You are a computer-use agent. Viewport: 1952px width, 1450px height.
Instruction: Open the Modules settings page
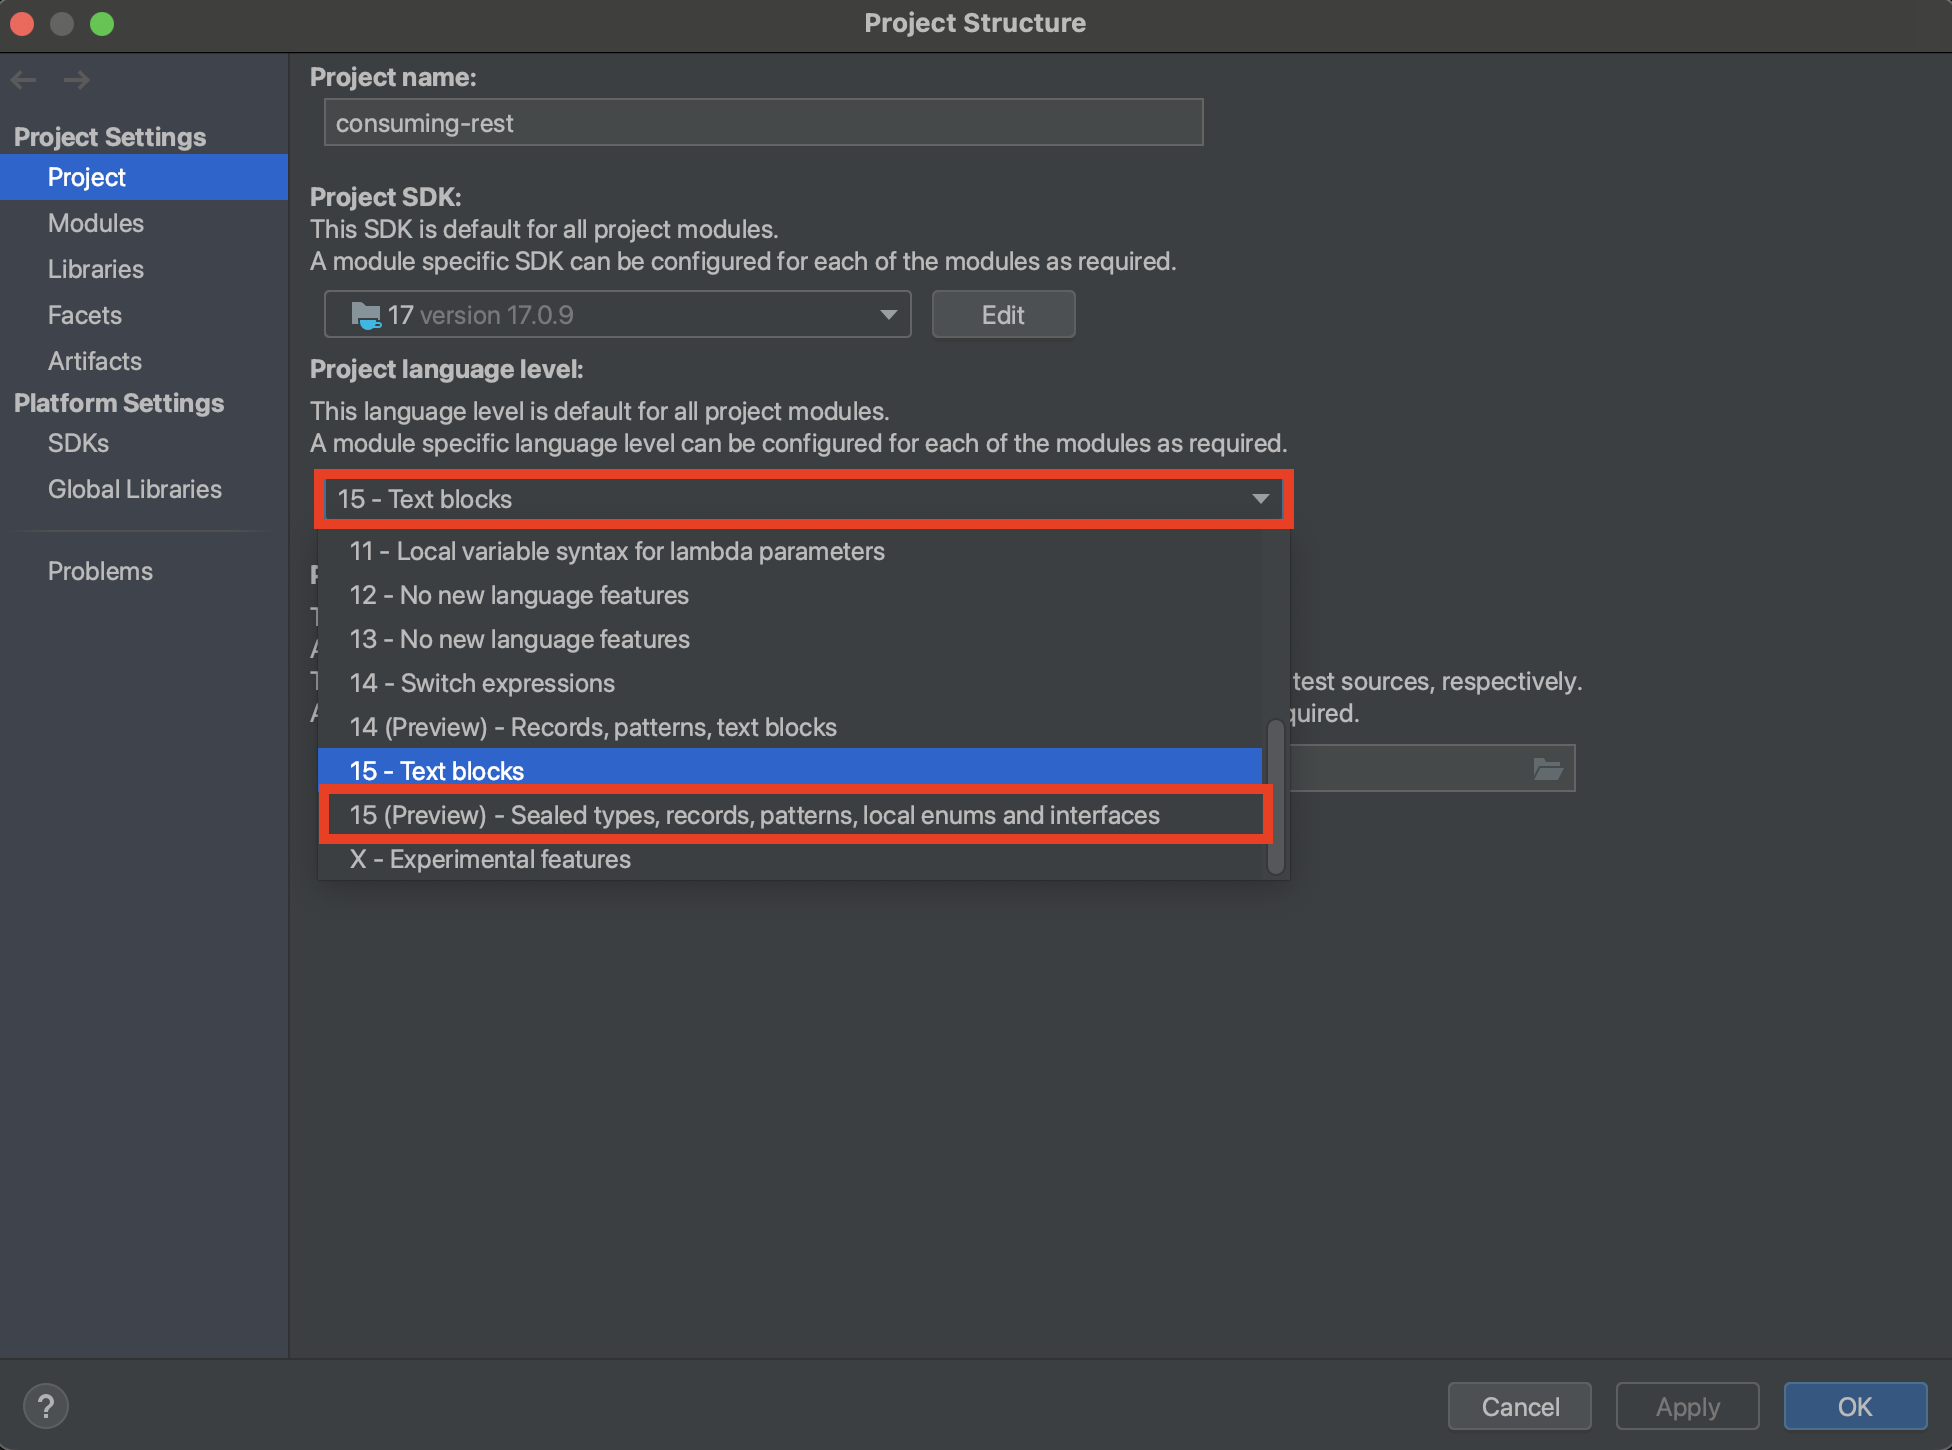pyautogui.click(x=96, y=223)
